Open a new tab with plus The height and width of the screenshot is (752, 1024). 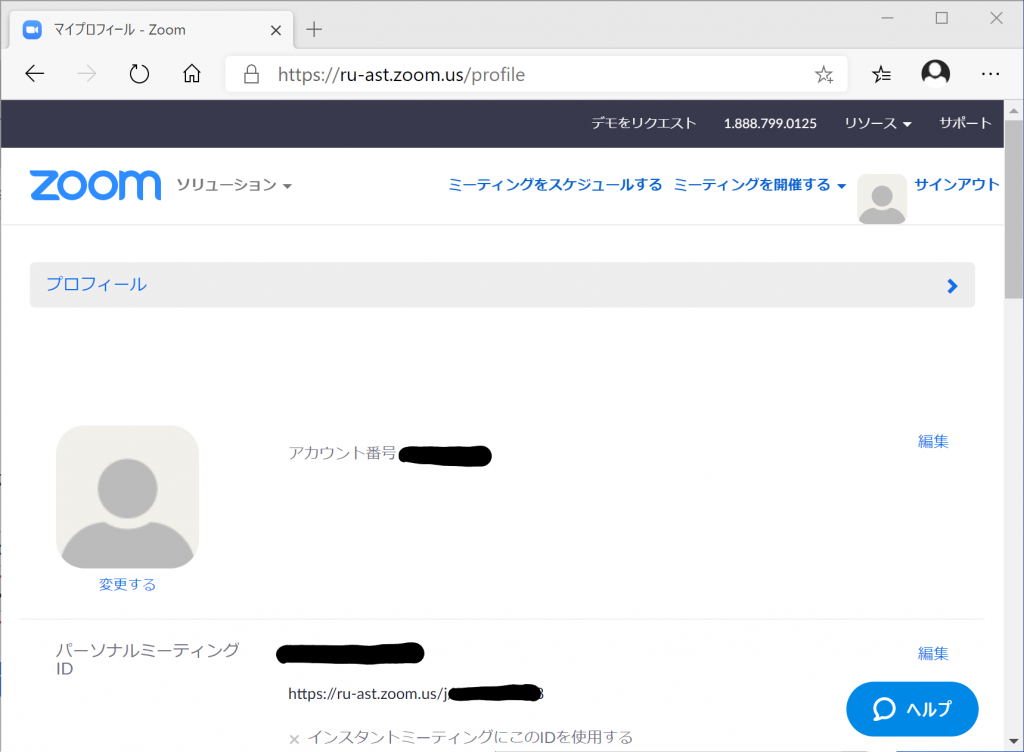click(314, 29)
